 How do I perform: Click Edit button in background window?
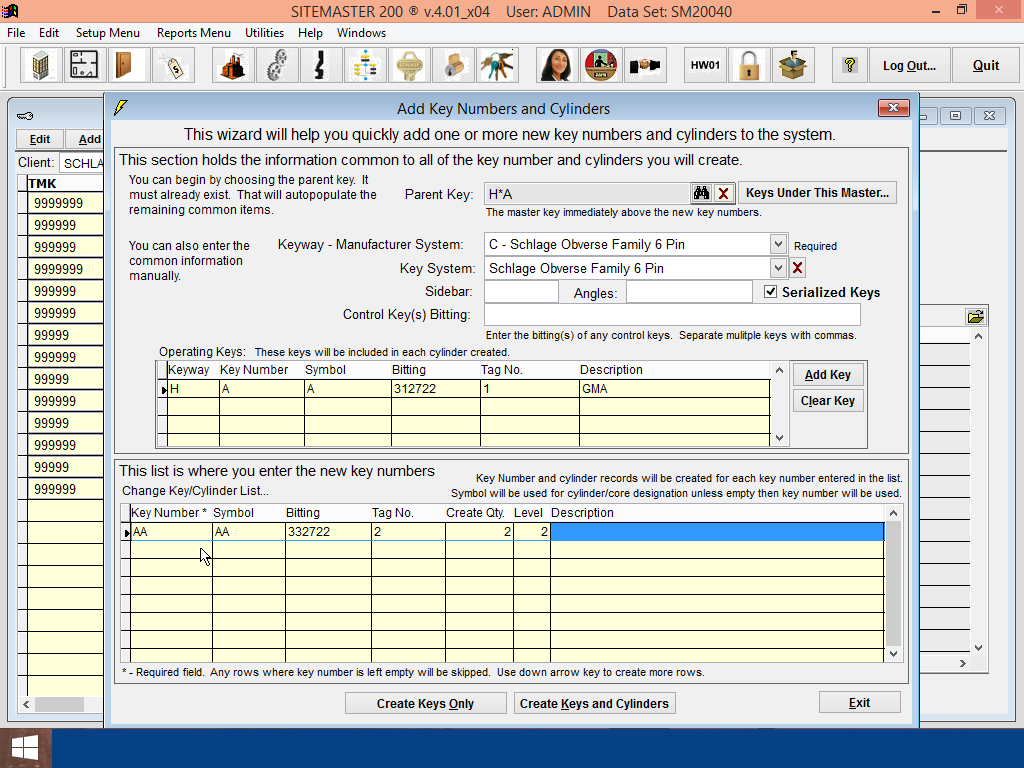click(39, 139)
